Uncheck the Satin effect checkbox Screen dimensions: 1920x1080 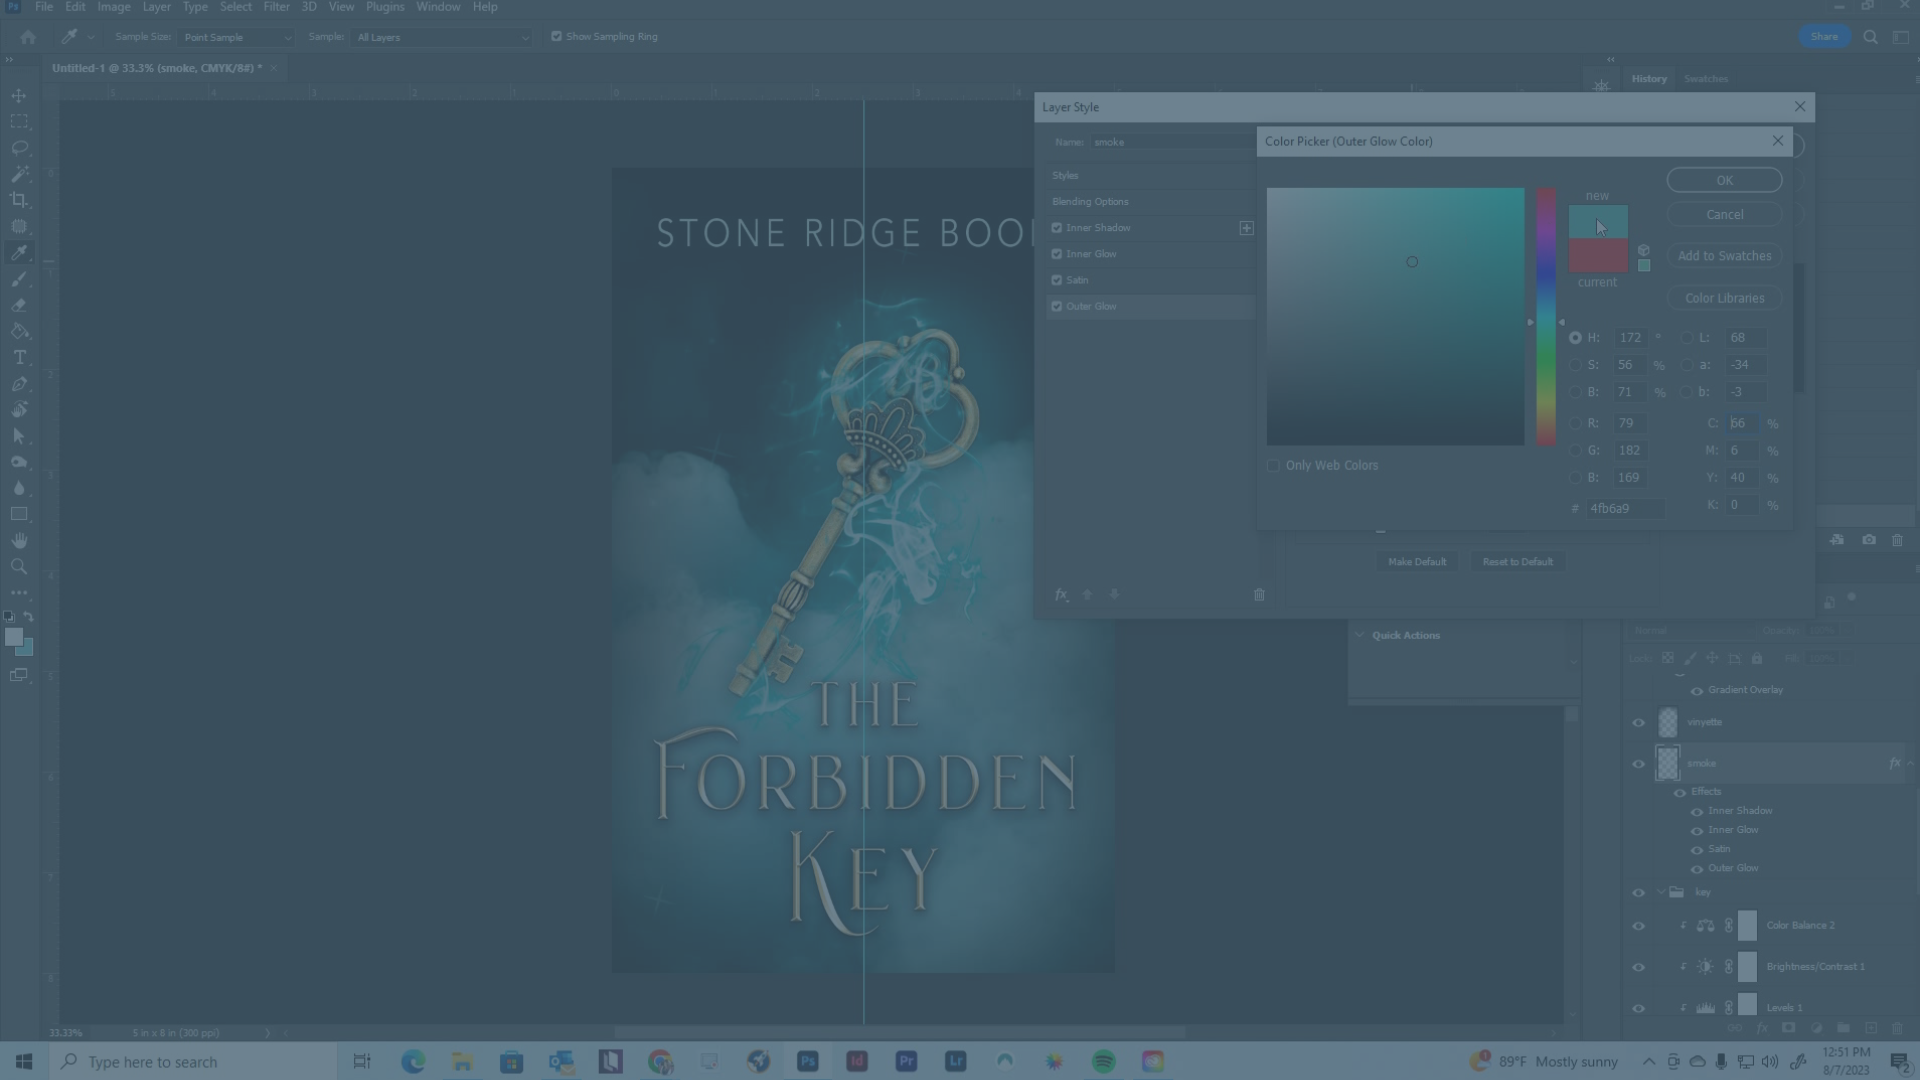(x=1057, y=280)
